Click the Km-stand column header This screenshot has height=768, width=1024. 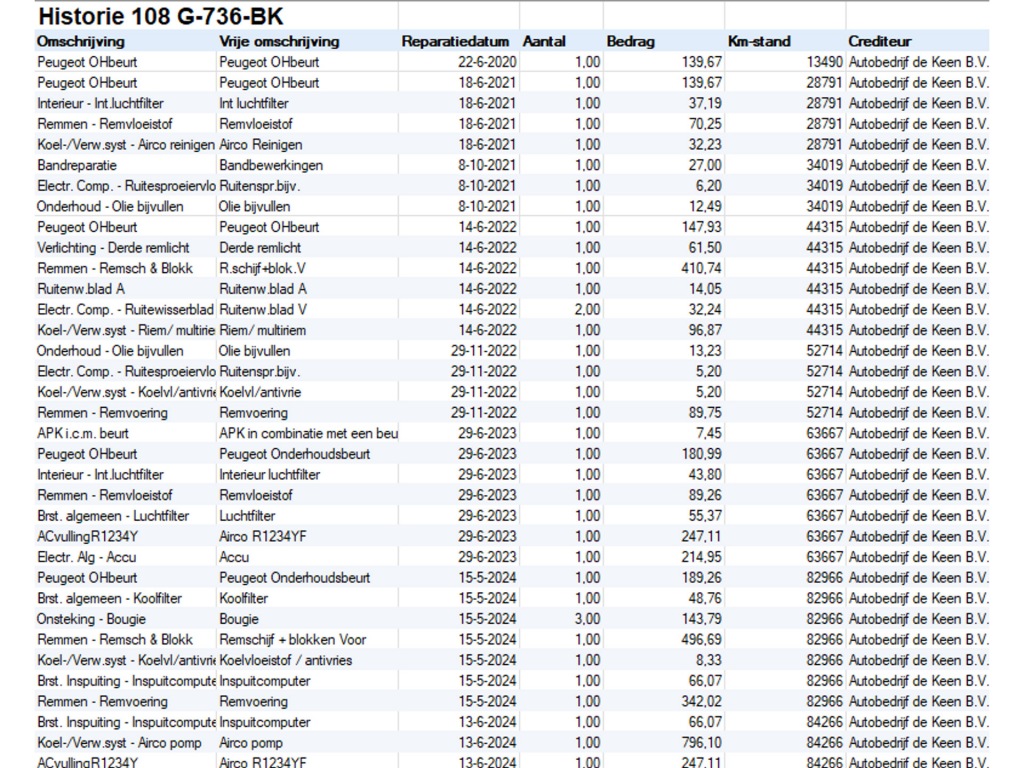click(x=759, y=41)
